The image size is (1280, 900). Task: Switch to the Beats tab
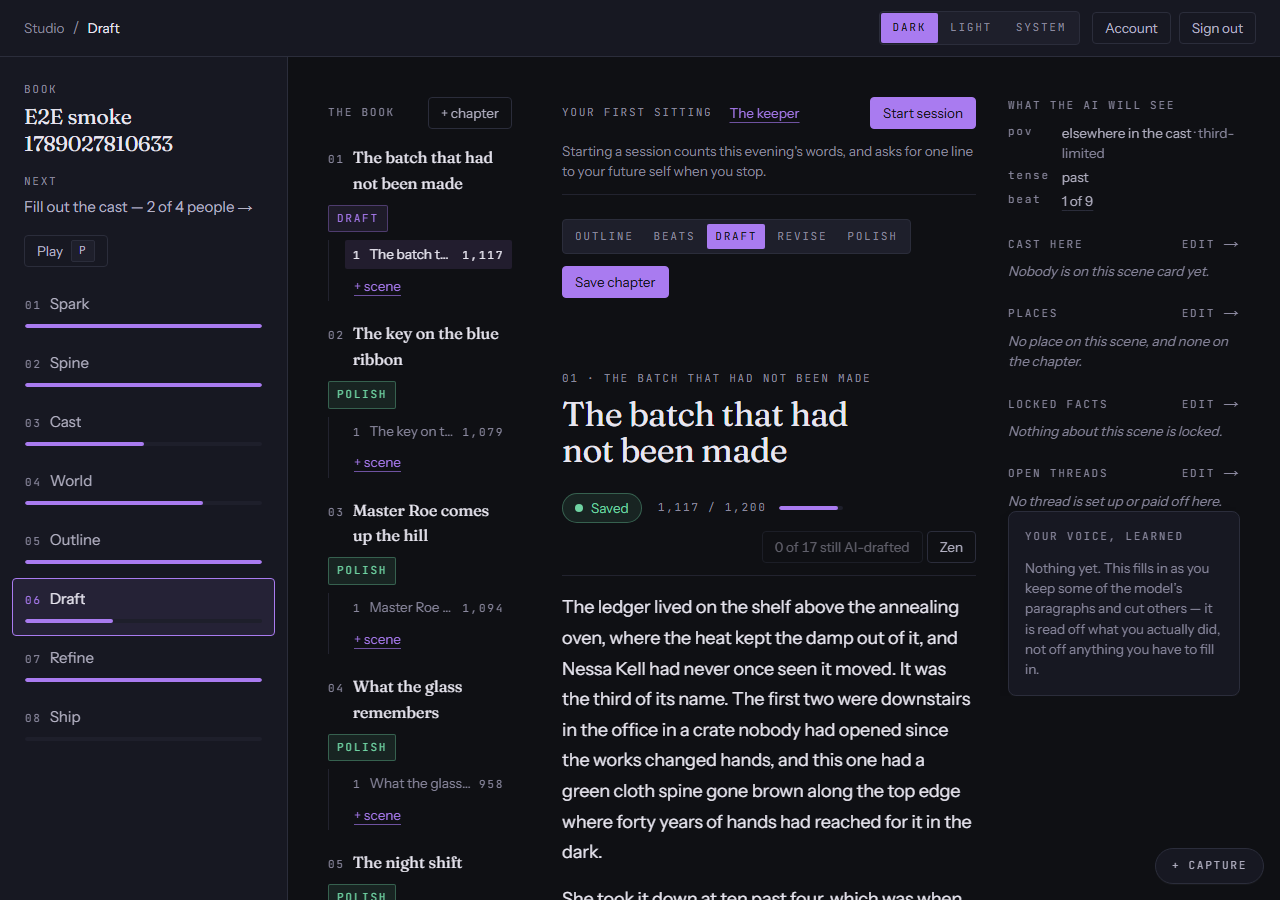674,236
